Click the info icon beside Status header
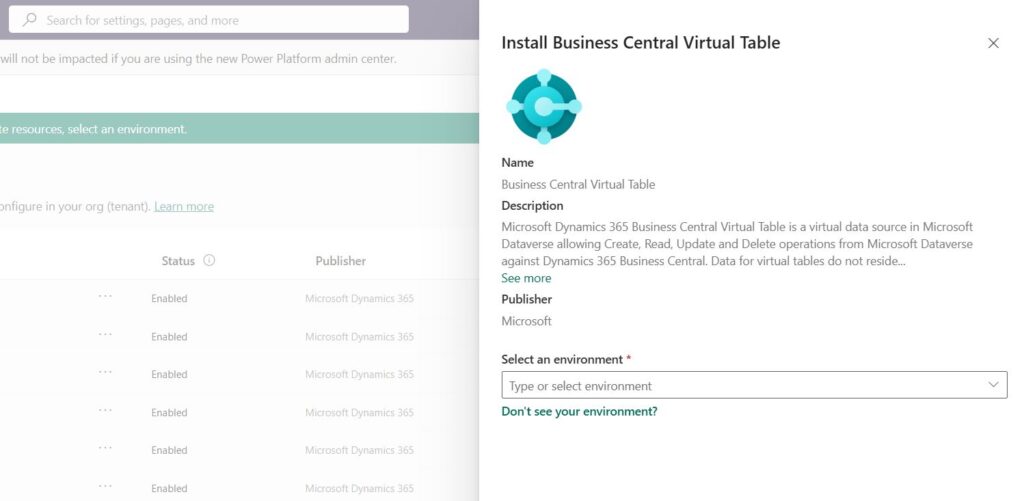 coord(209,261)
